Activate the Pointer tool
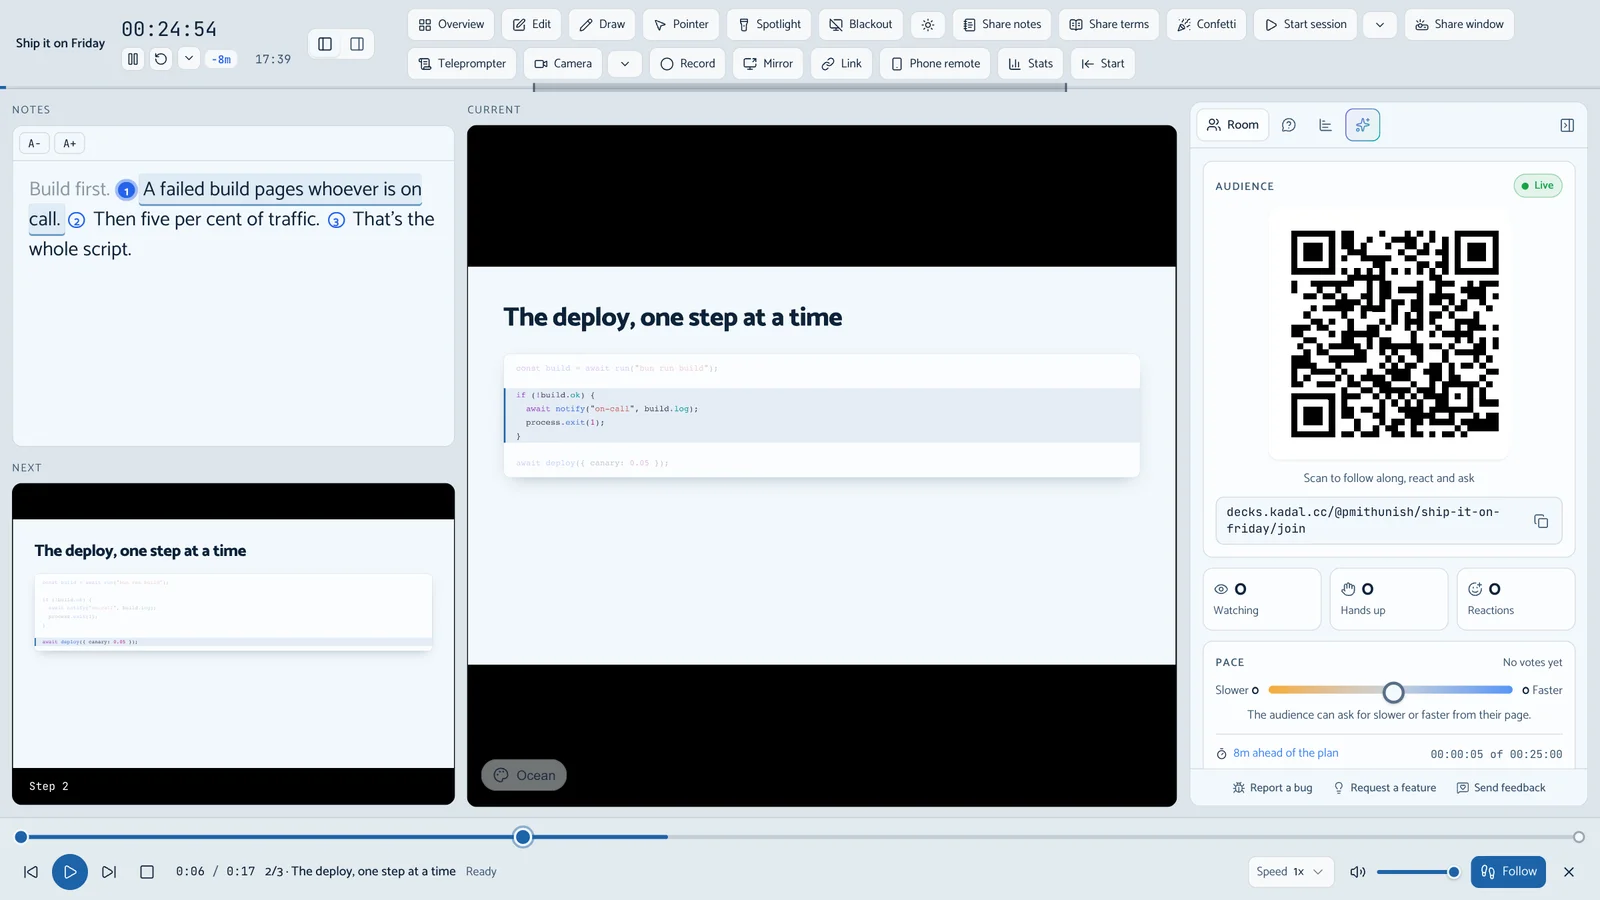This screenshot has width=1600, height=900. [x=681, y=24]
